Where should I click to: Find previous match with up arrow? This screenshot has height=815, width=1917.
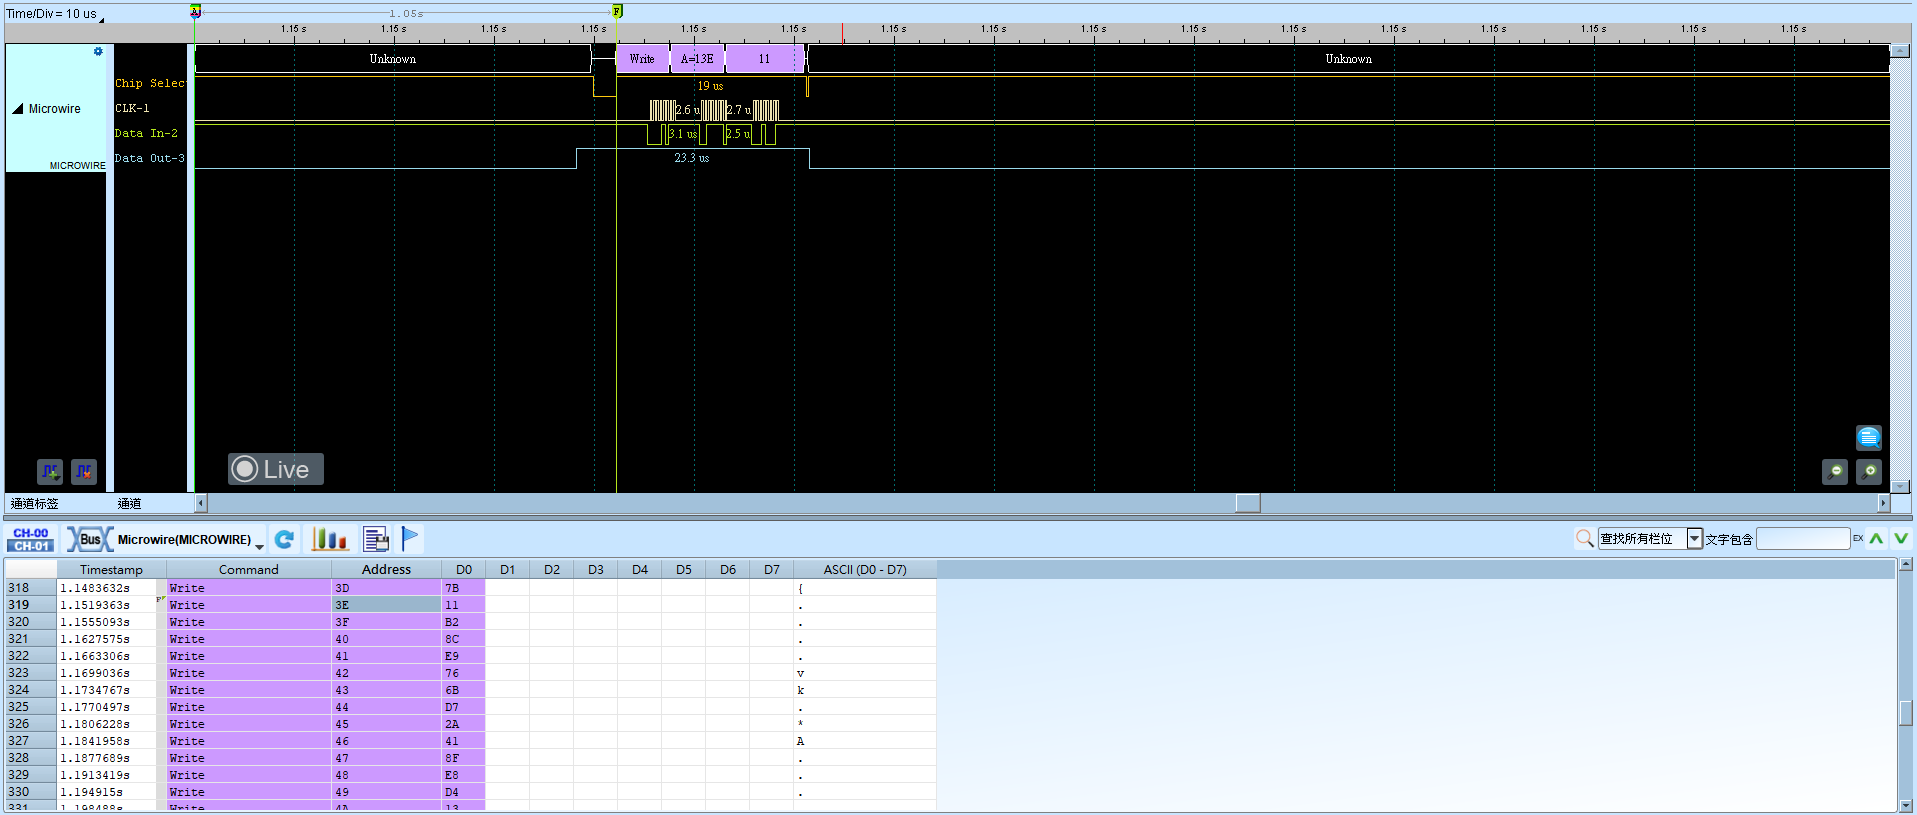1876,539
